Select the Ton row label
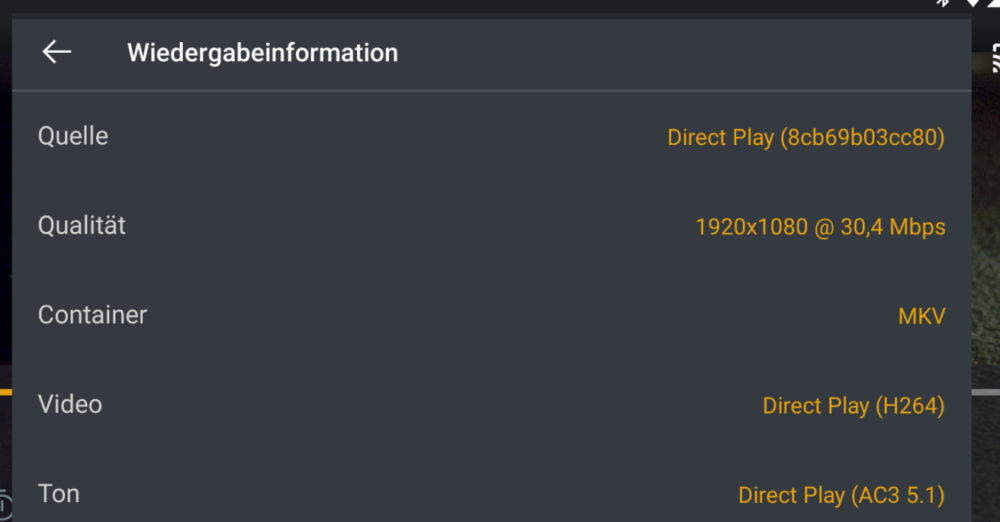This screenshot has height=522, width=1000. (x=59, y=493)
